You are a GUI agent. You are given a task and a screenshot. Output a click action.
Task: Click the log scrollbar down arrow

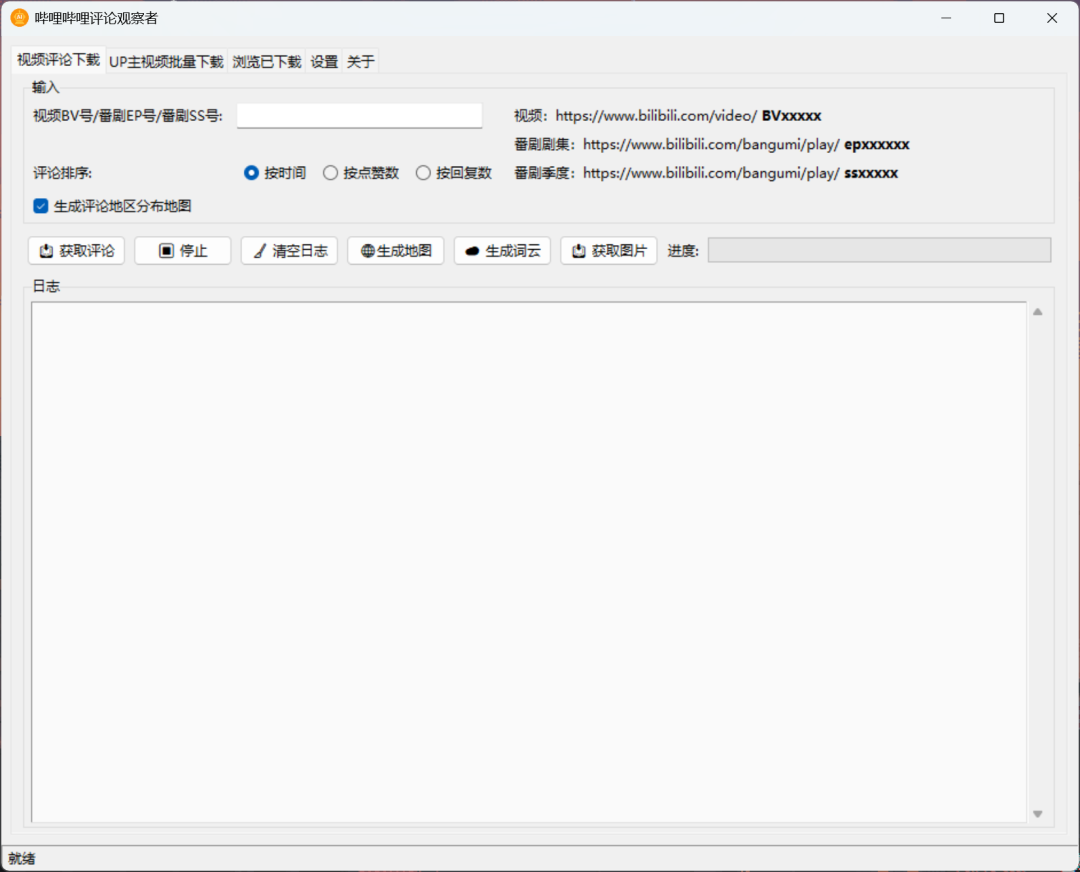point(1038,813)
